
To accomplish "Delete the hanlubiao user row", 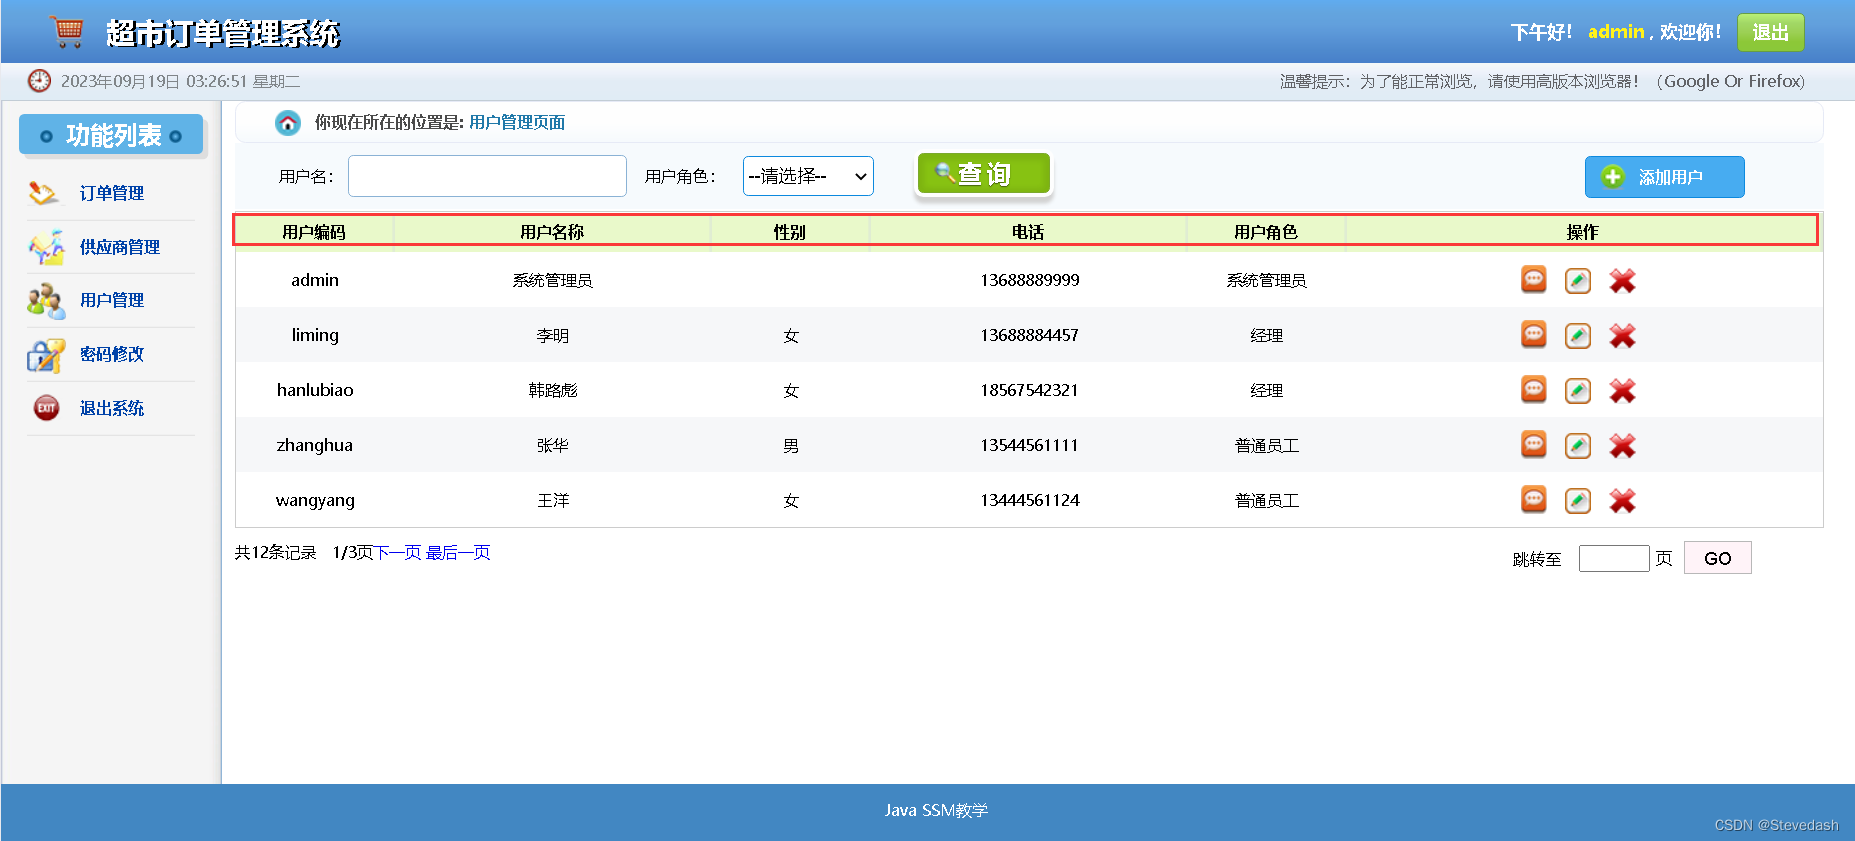I will [1622, 391].
